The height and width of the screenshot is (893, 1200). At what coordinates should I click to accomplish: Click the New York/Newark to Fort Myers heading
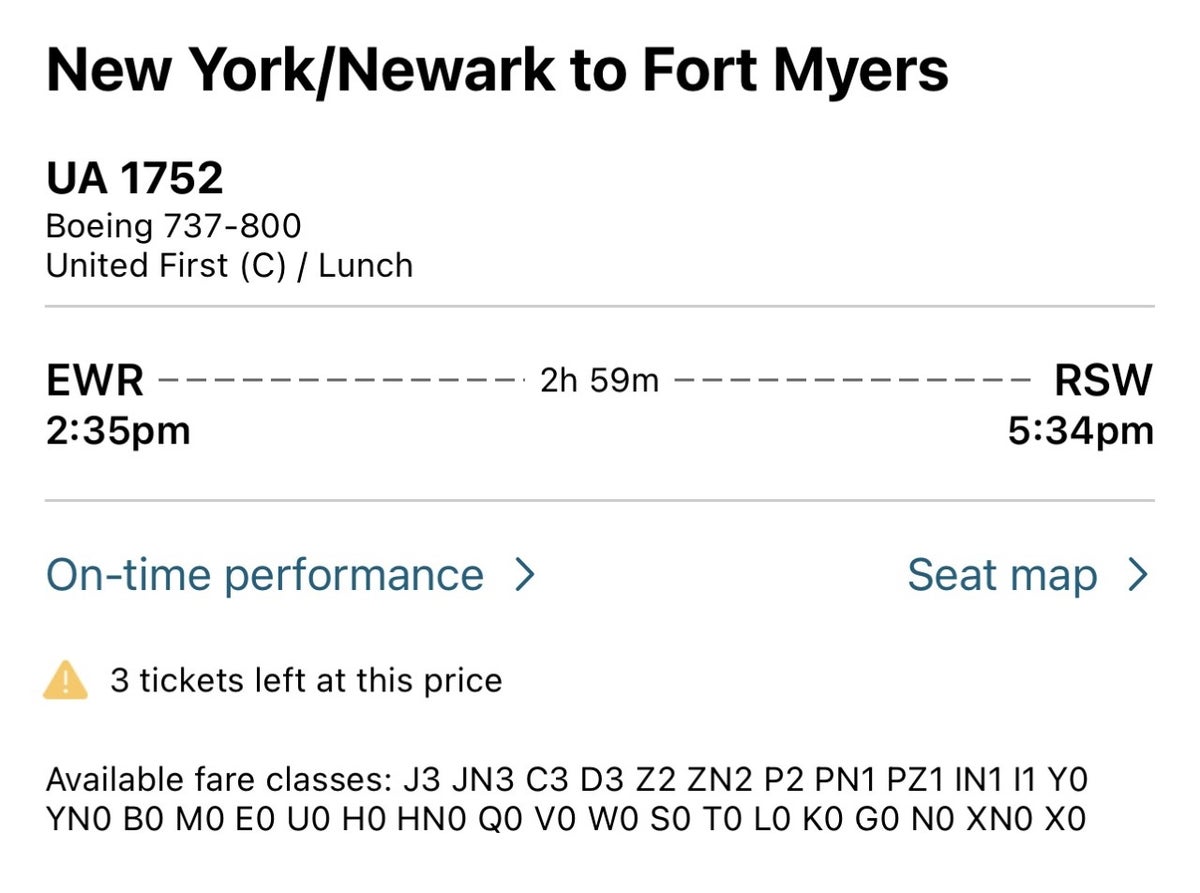pos(497,72)
